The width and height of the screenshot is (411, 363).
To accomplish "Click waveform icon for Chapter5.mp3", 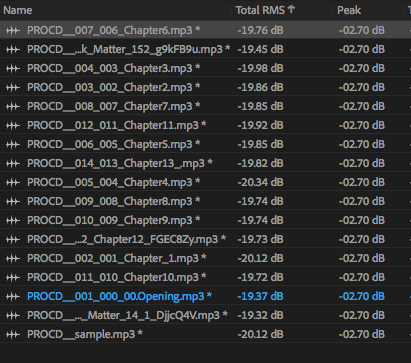I will click(x=13, y=144).
